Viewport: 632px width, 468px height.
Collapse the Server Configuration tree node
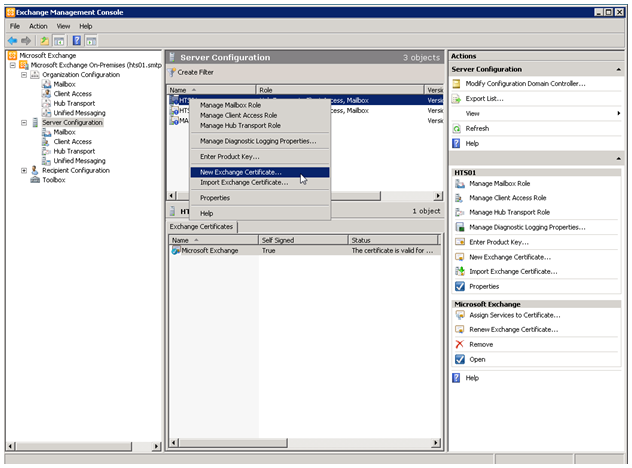[x=24, y=123]
